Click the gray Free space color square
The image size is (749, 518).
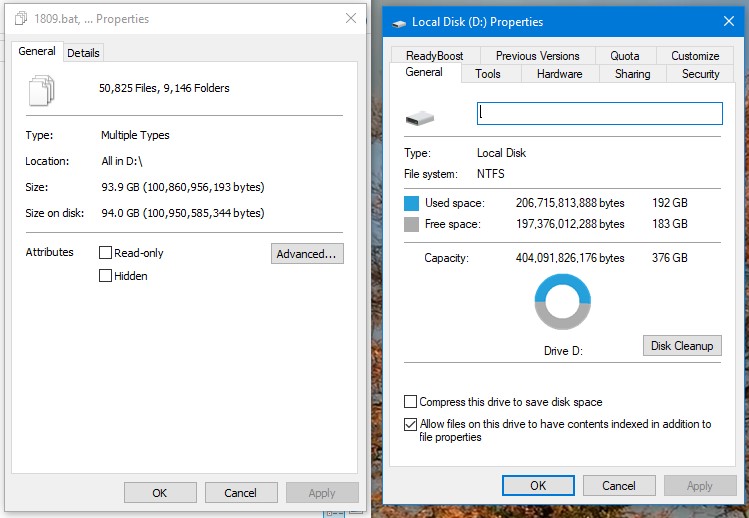[411, 224]
